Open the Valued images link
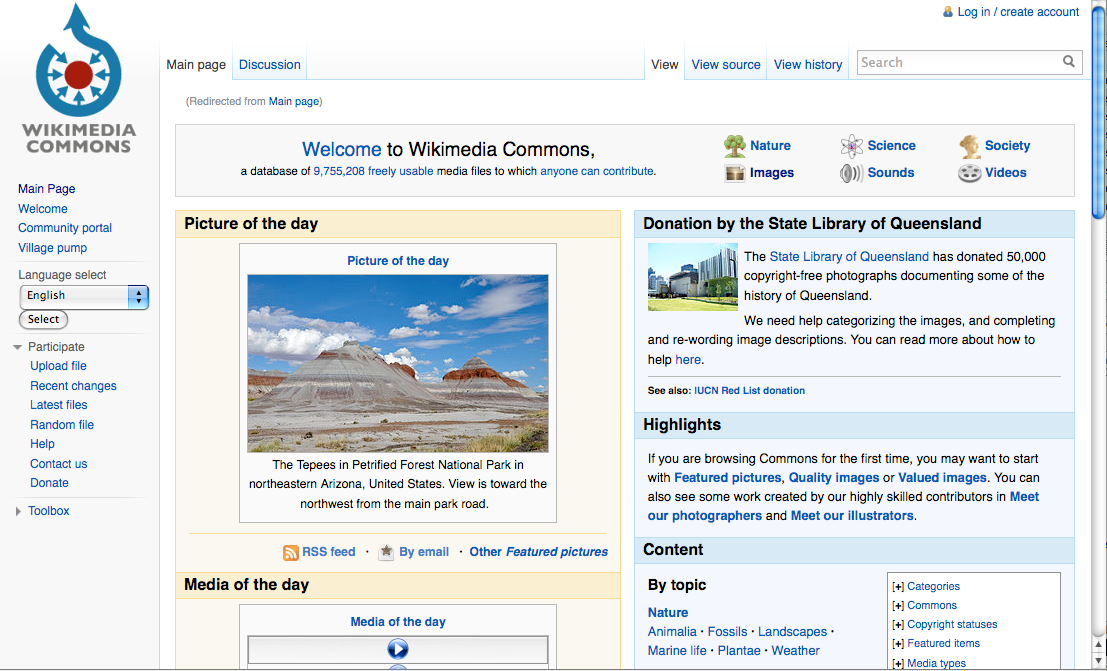Image resolution: width=1107 pixels, height=671 pixels. click(943, 477)
